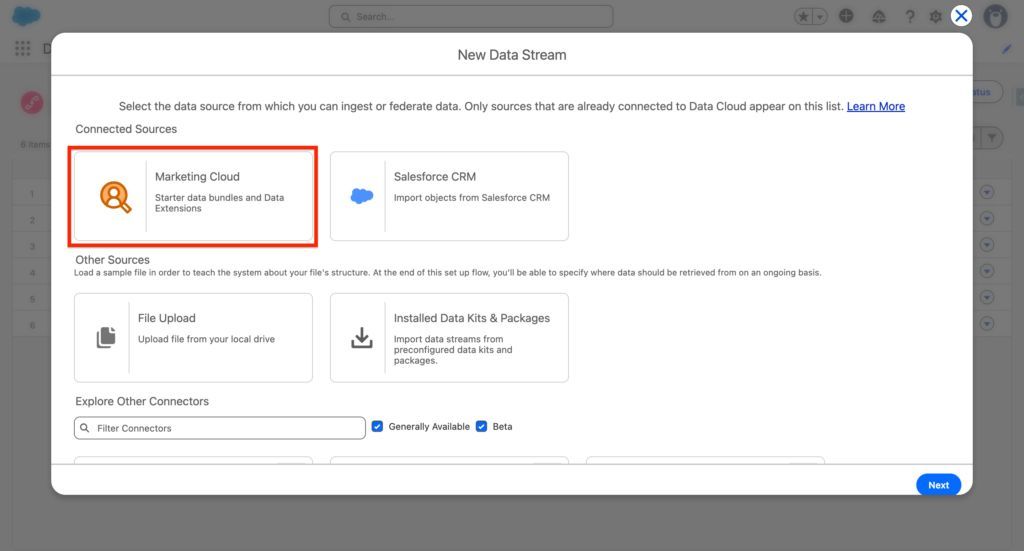1024x551 pixels.
Task: Uncheck the Beta checkbox
Action: coord(481,426)
